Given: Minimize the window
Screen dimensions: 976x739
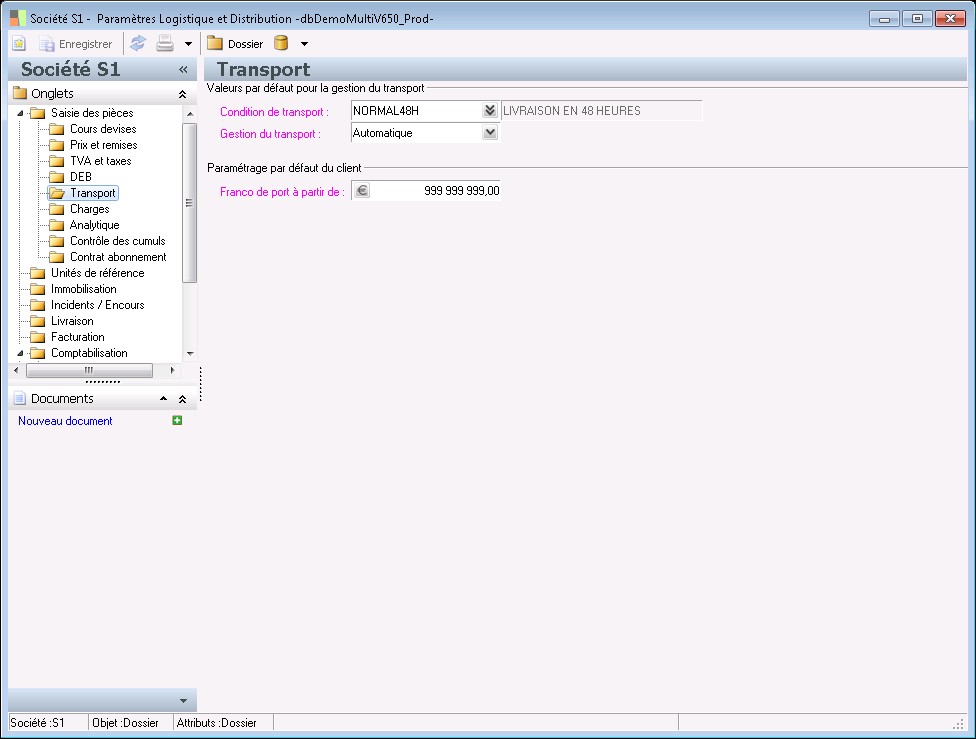Looking at the screenshot, I should [x=884, y=19].
